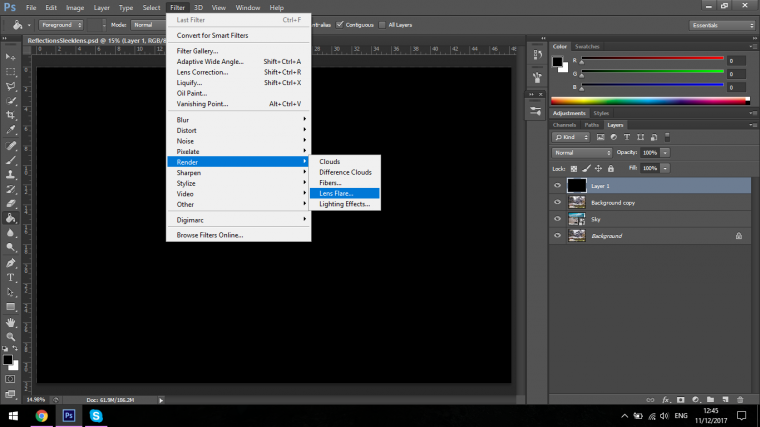Viewport: 760px width, 427px height.
Task: Click the color spectrum ramp
Action: [x=650, y=101]
